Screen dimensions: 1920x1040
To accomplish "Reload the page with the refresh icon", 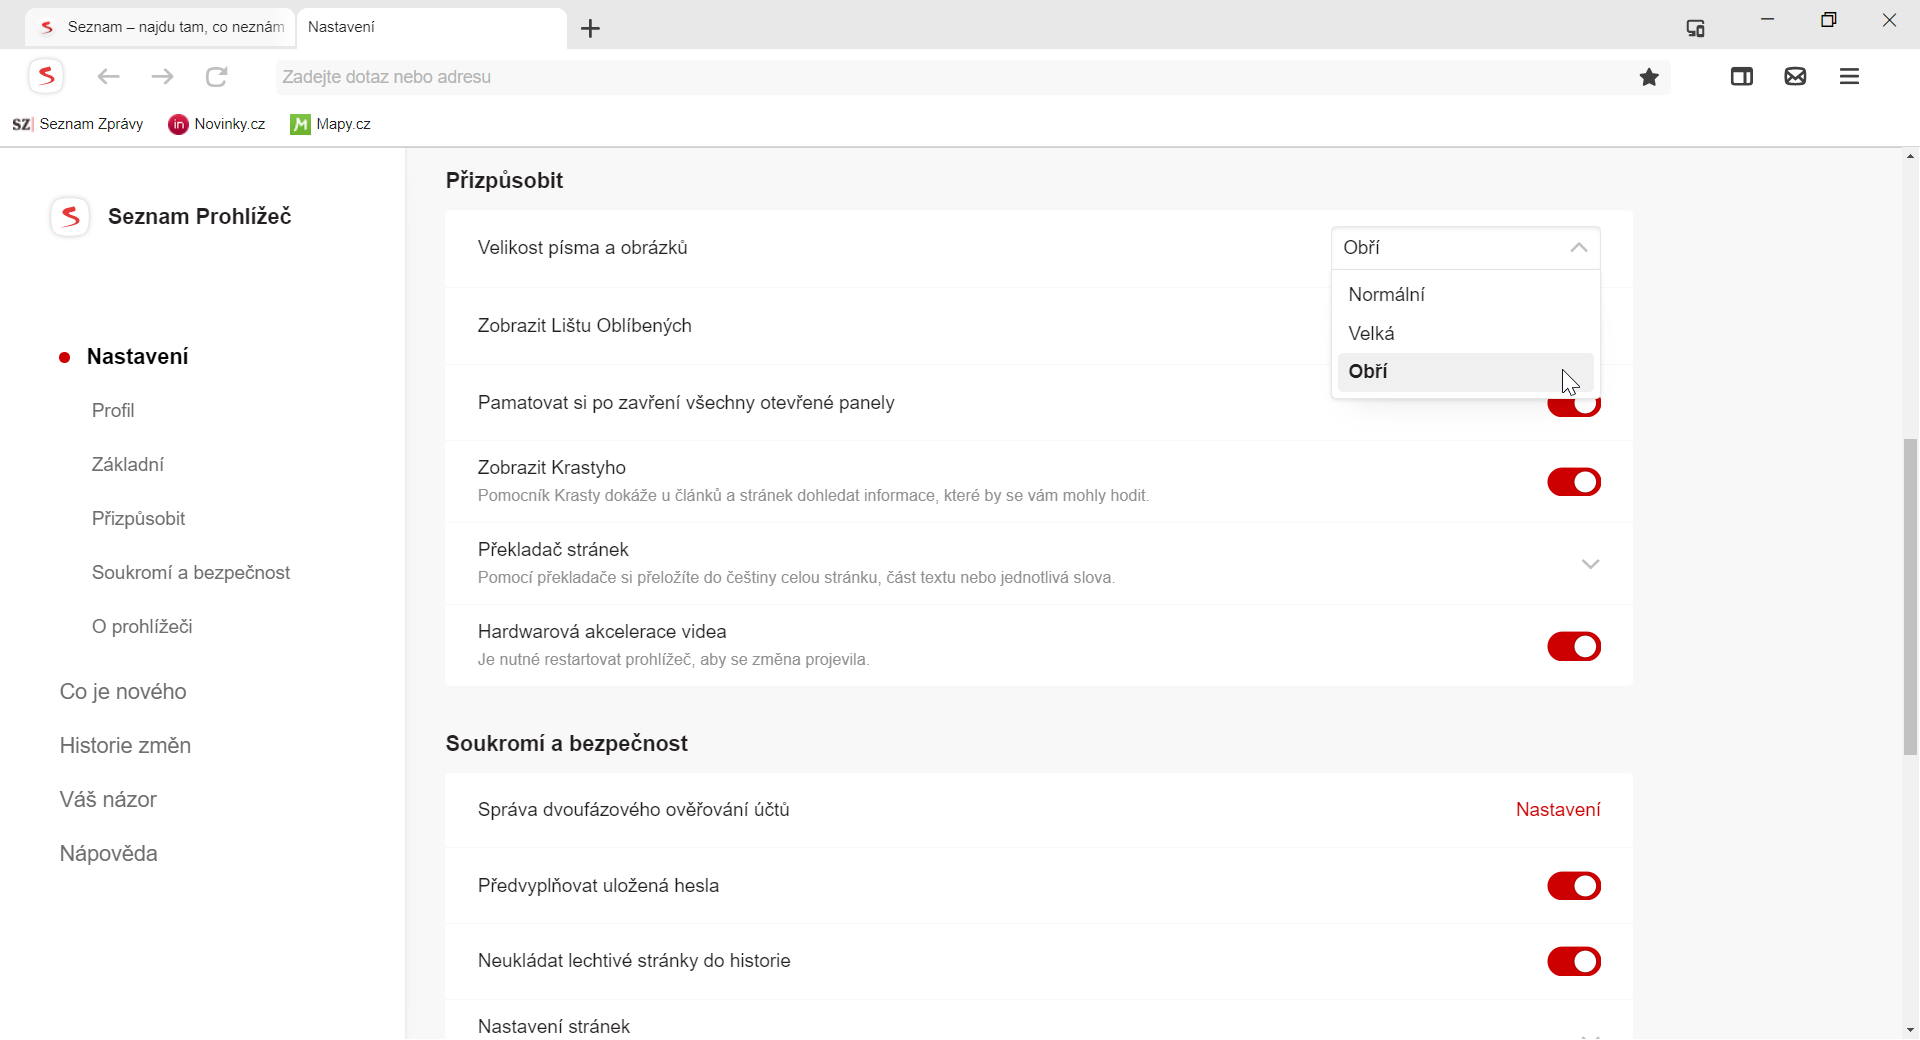I will (x=216, y=76).
